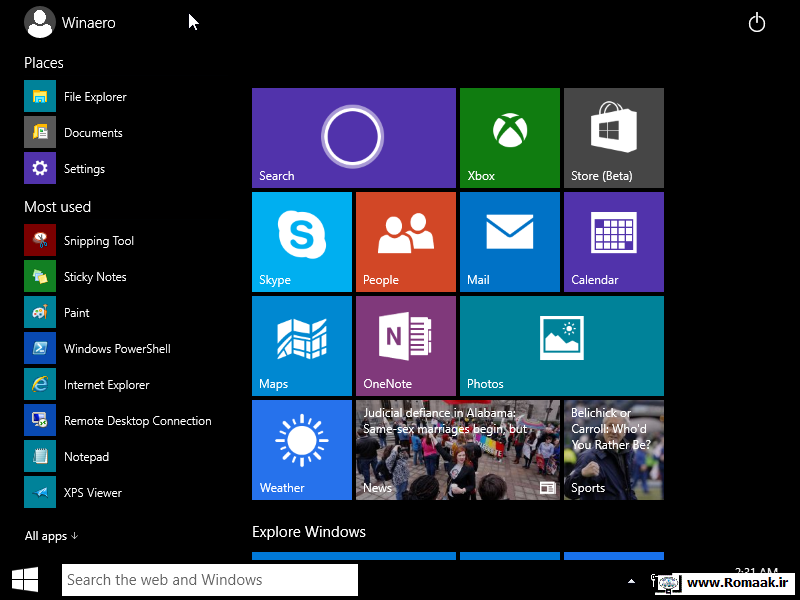Open the Weather tile

(x=302, y=450)
